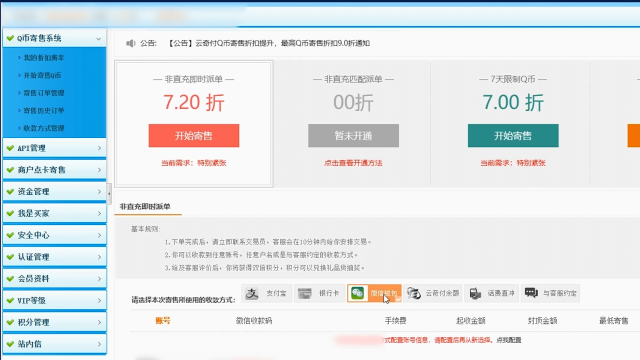Image resolution: width=640 pixels, height=360 pixels.
Task: Select the bank card 银行卡 icon
Action: pyautogui.click(x=304, y=293)
